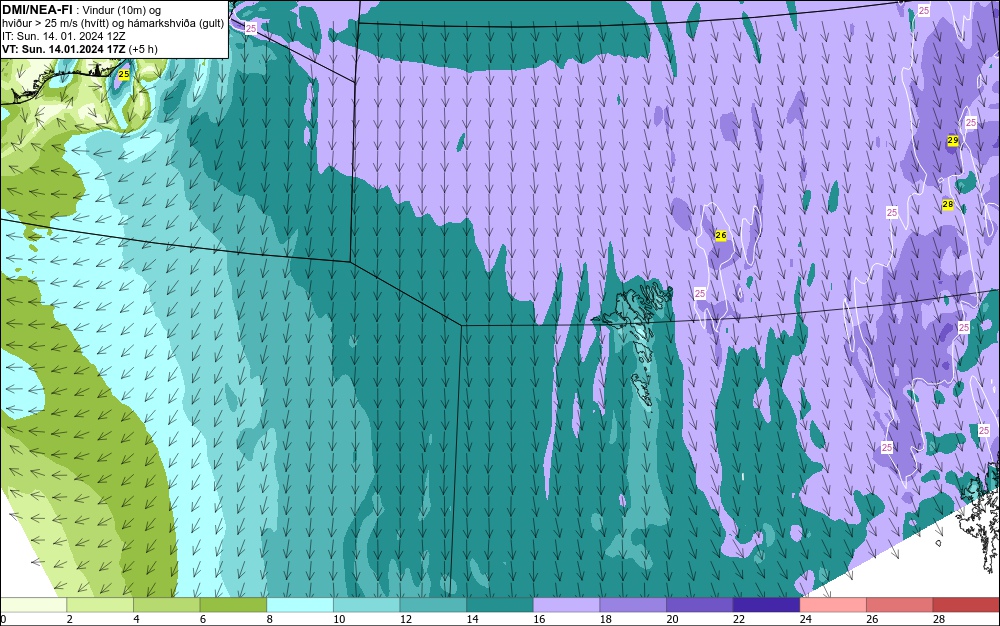The width and height of the screenshot is (1000, 626).
Task: Click the 20–22 m/s purple legend swatch
Action: click(700, 605)
